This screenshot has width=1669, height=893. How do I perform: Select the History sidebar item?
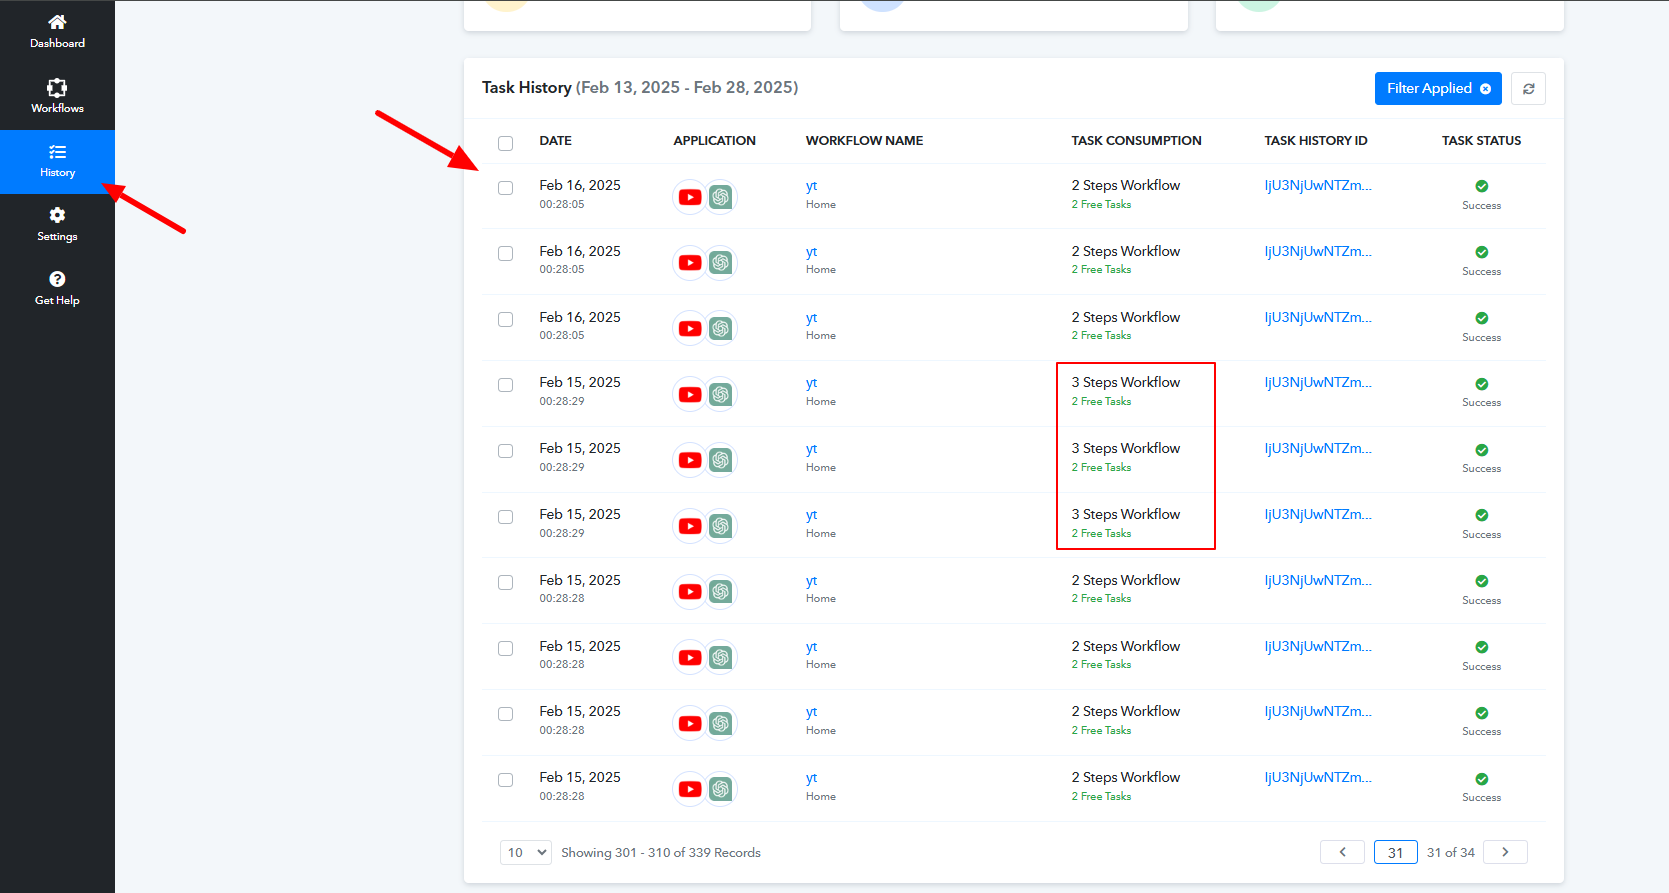click(x=57, y=161)
